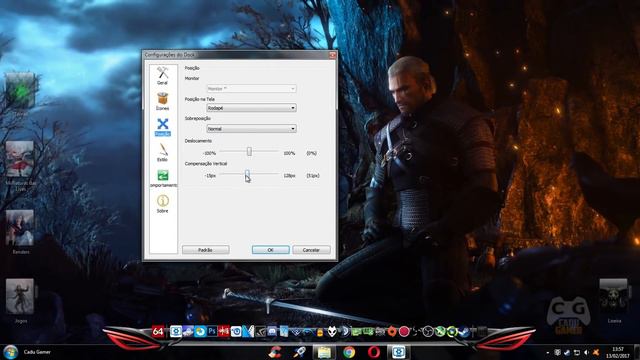This screenshot has width=640, height=360.
Task: Click the system clock showing 13:57
Action: coord(618,352)
